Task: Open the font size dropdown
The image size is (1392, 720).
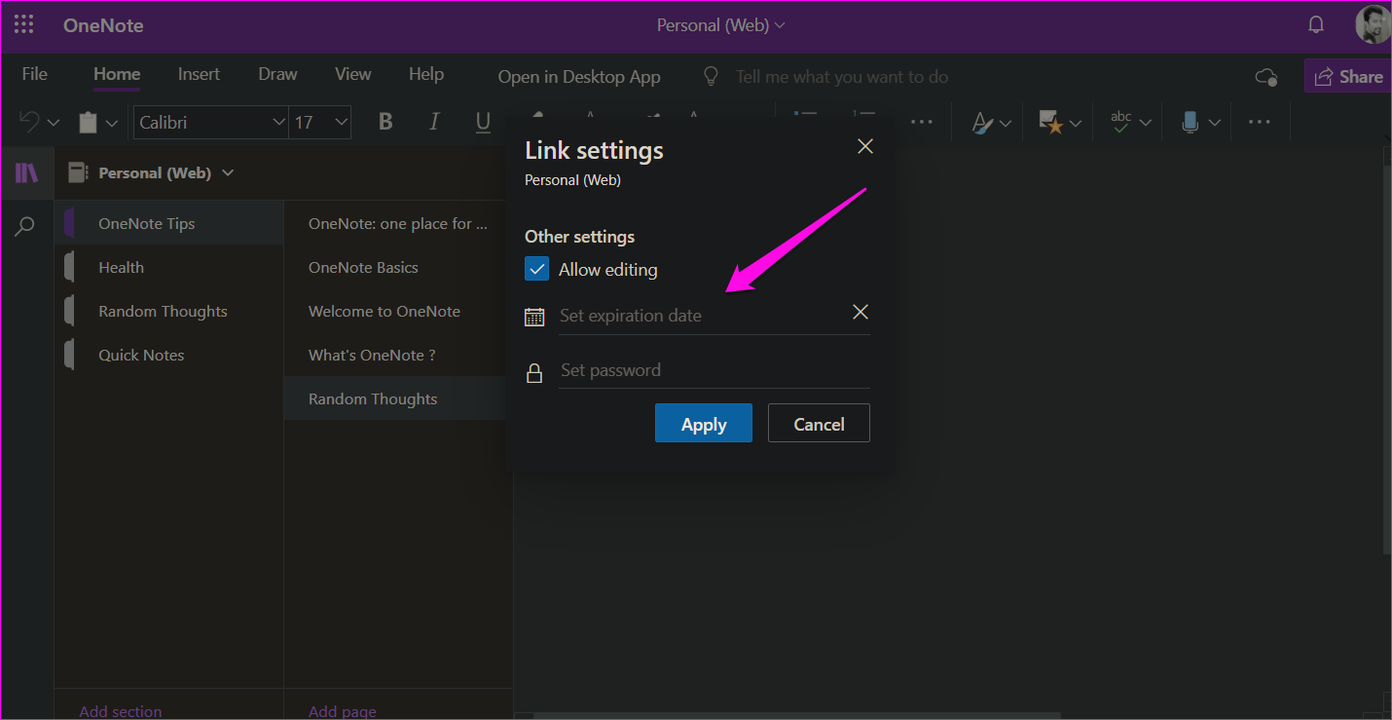Action: (x=318, y=121)
